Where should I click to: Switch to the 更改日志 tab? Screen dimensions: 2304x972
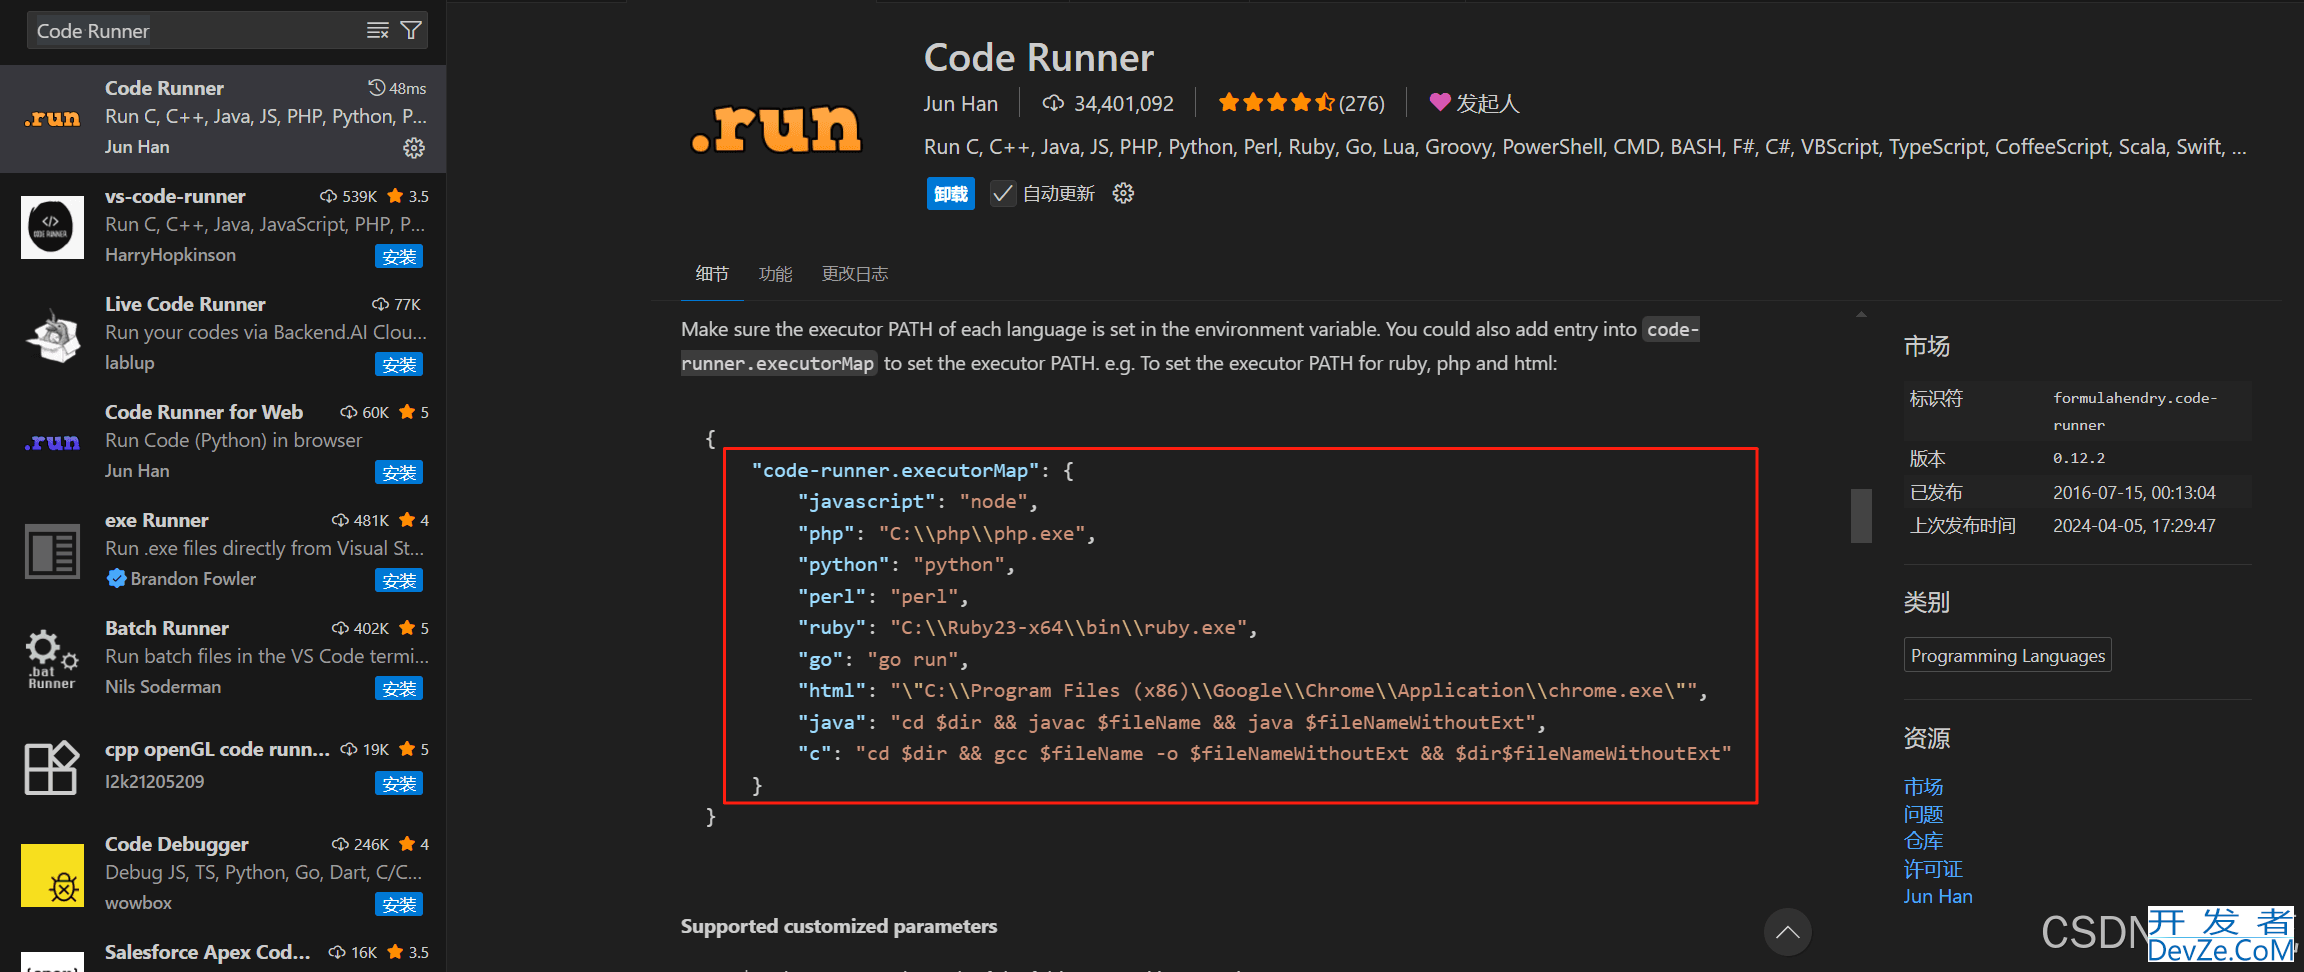(855, 273)
